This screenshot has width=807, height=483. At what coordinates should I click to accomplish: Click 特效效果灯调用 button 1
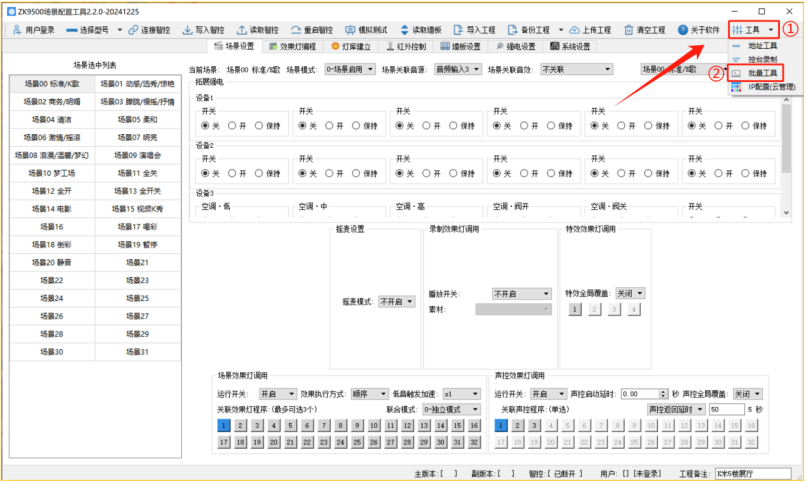coord(575,309)
